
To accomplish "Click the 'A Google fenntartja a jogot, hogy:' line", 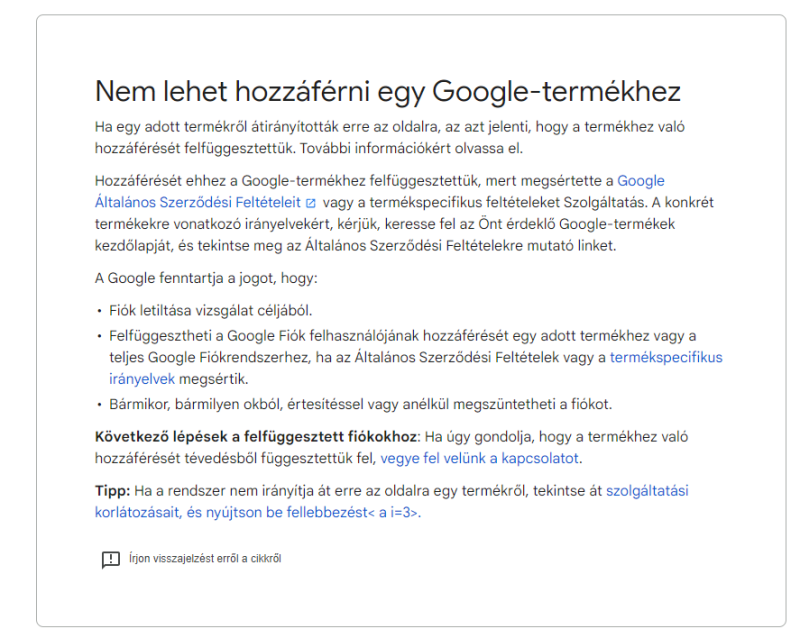I will [x=206, y=278].
